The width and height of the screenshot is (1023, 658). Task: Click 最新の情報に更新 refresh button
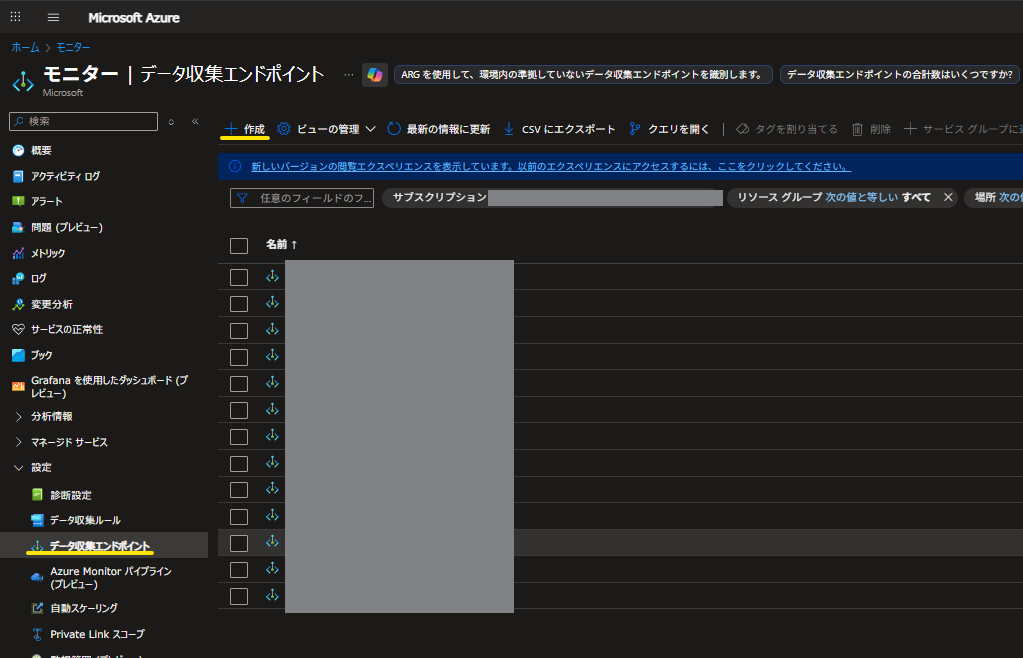coord(438,129)
